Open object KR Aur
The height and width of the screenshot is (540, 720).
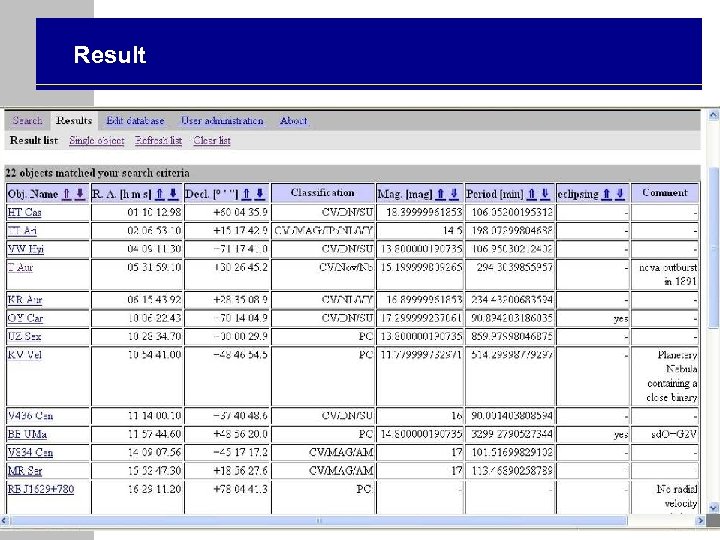(x=25, y=300)
